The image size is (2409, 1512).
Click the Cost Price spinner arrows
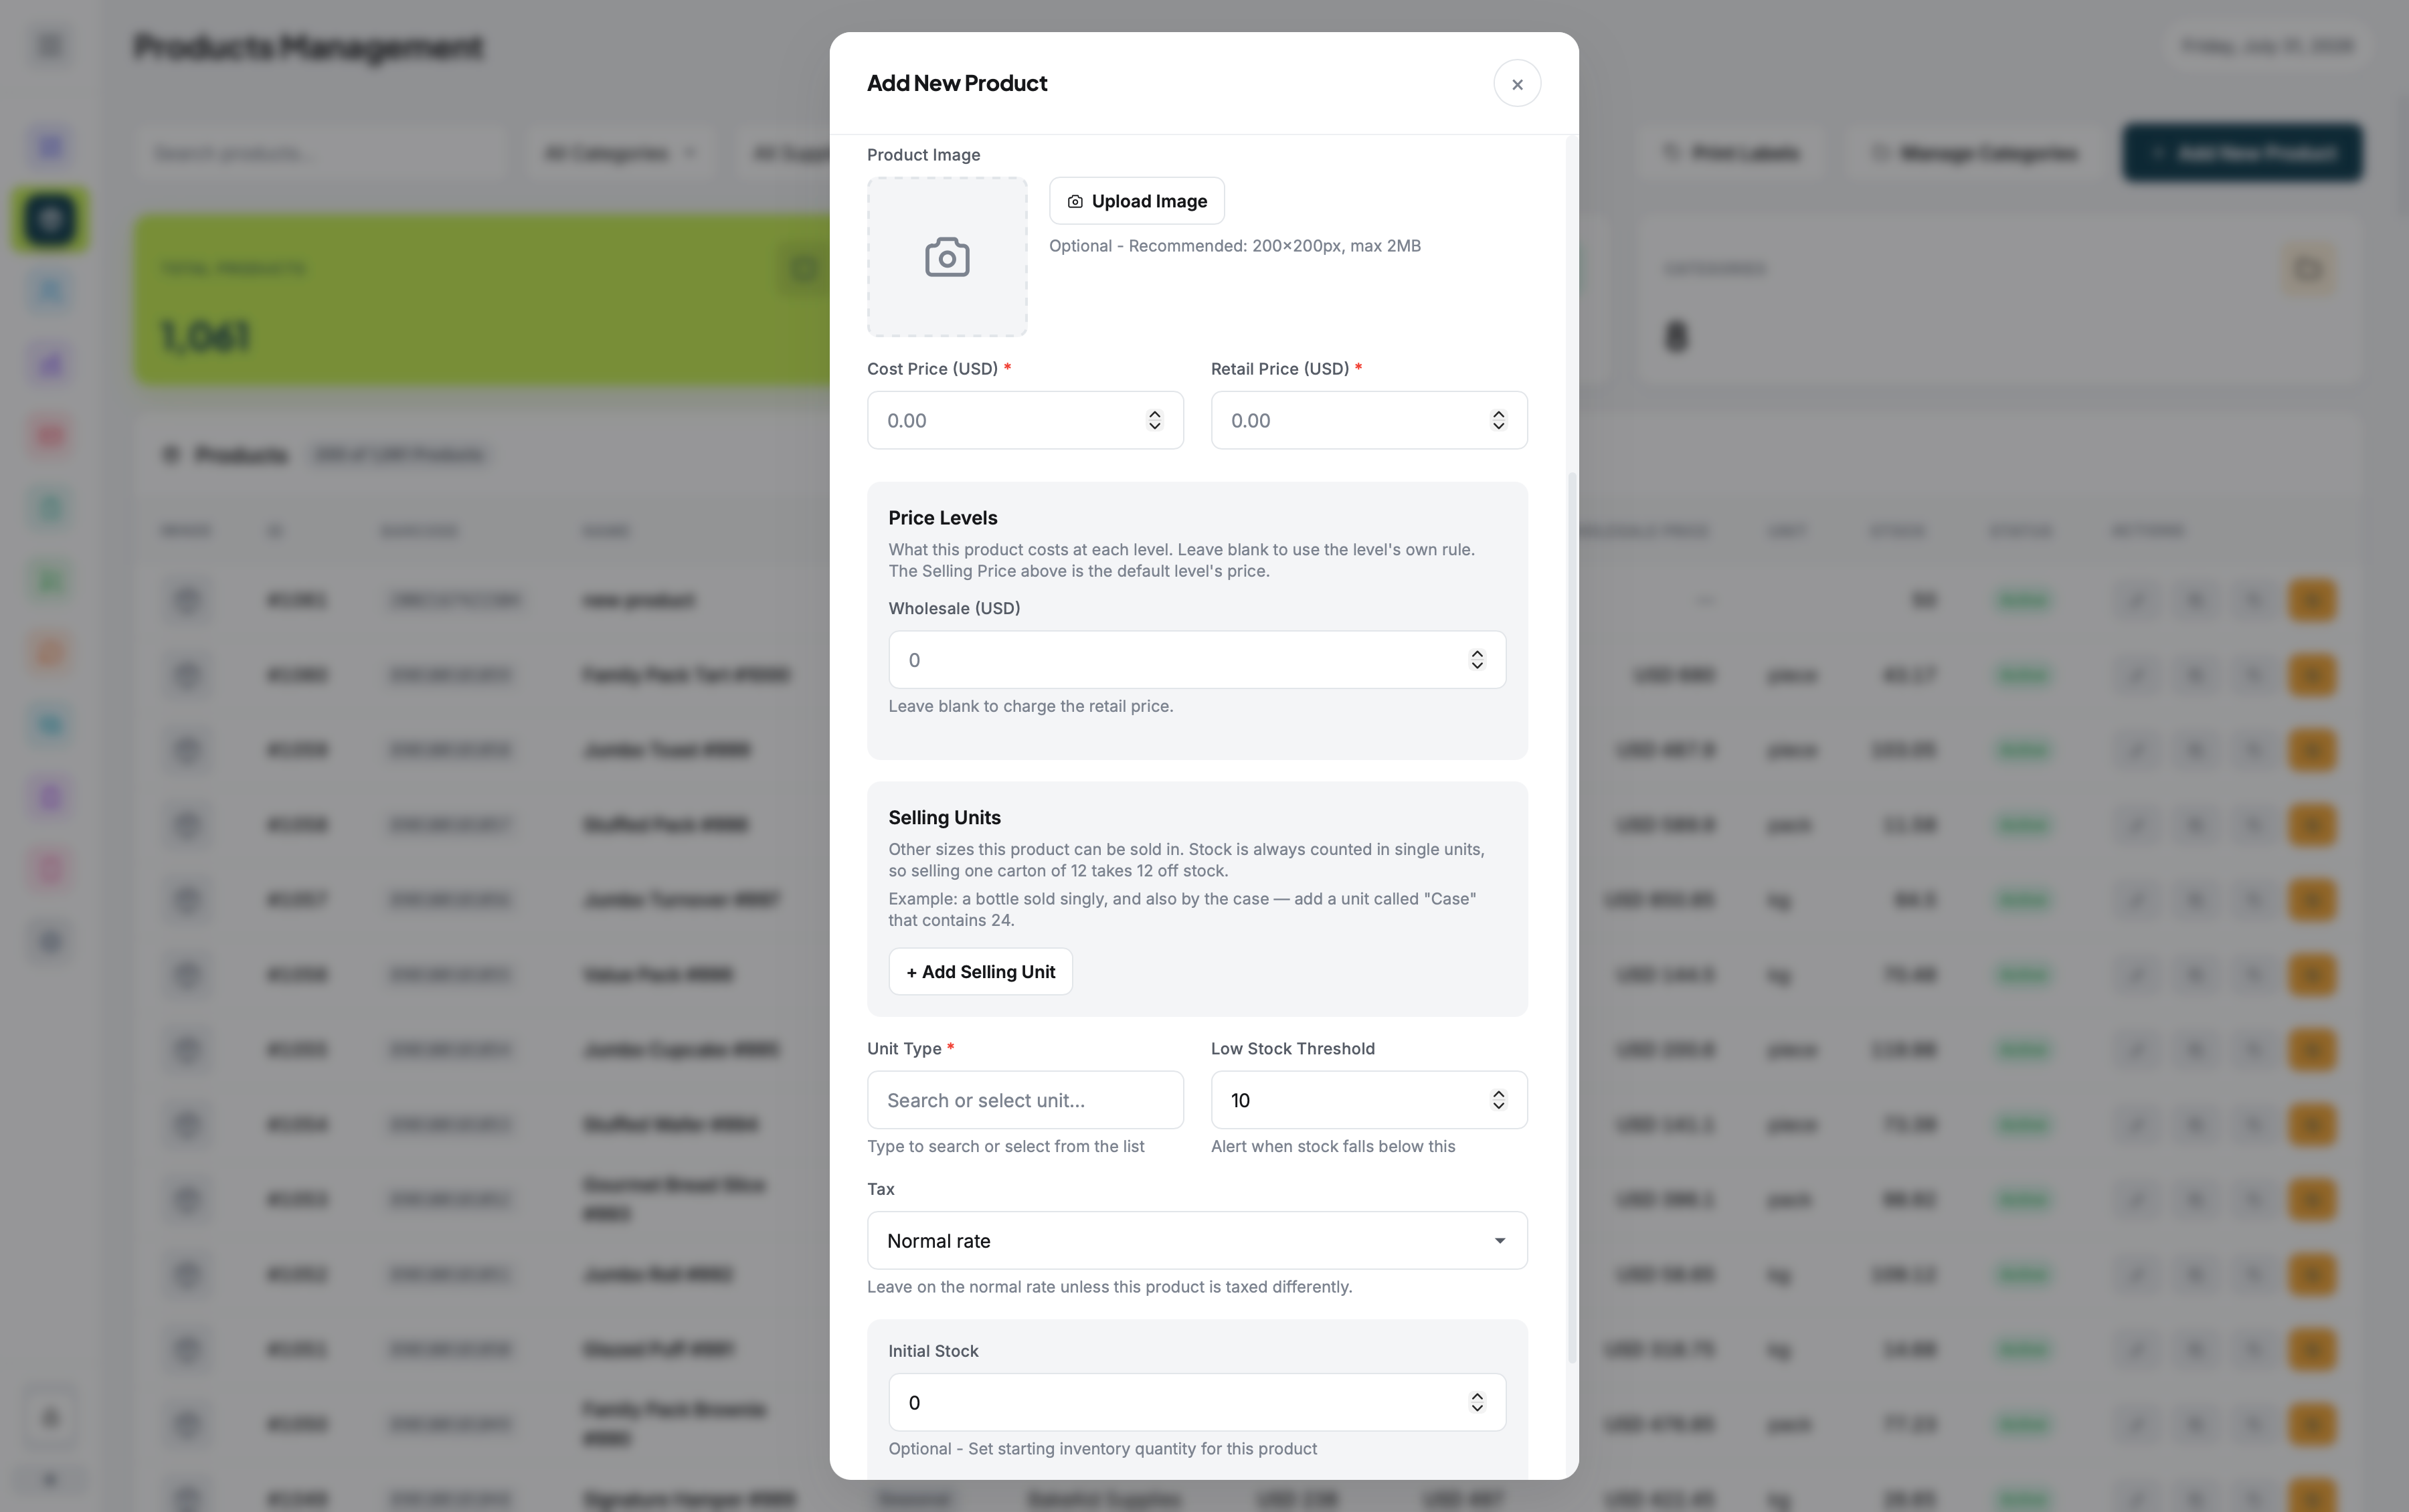tap(1155, 420)
